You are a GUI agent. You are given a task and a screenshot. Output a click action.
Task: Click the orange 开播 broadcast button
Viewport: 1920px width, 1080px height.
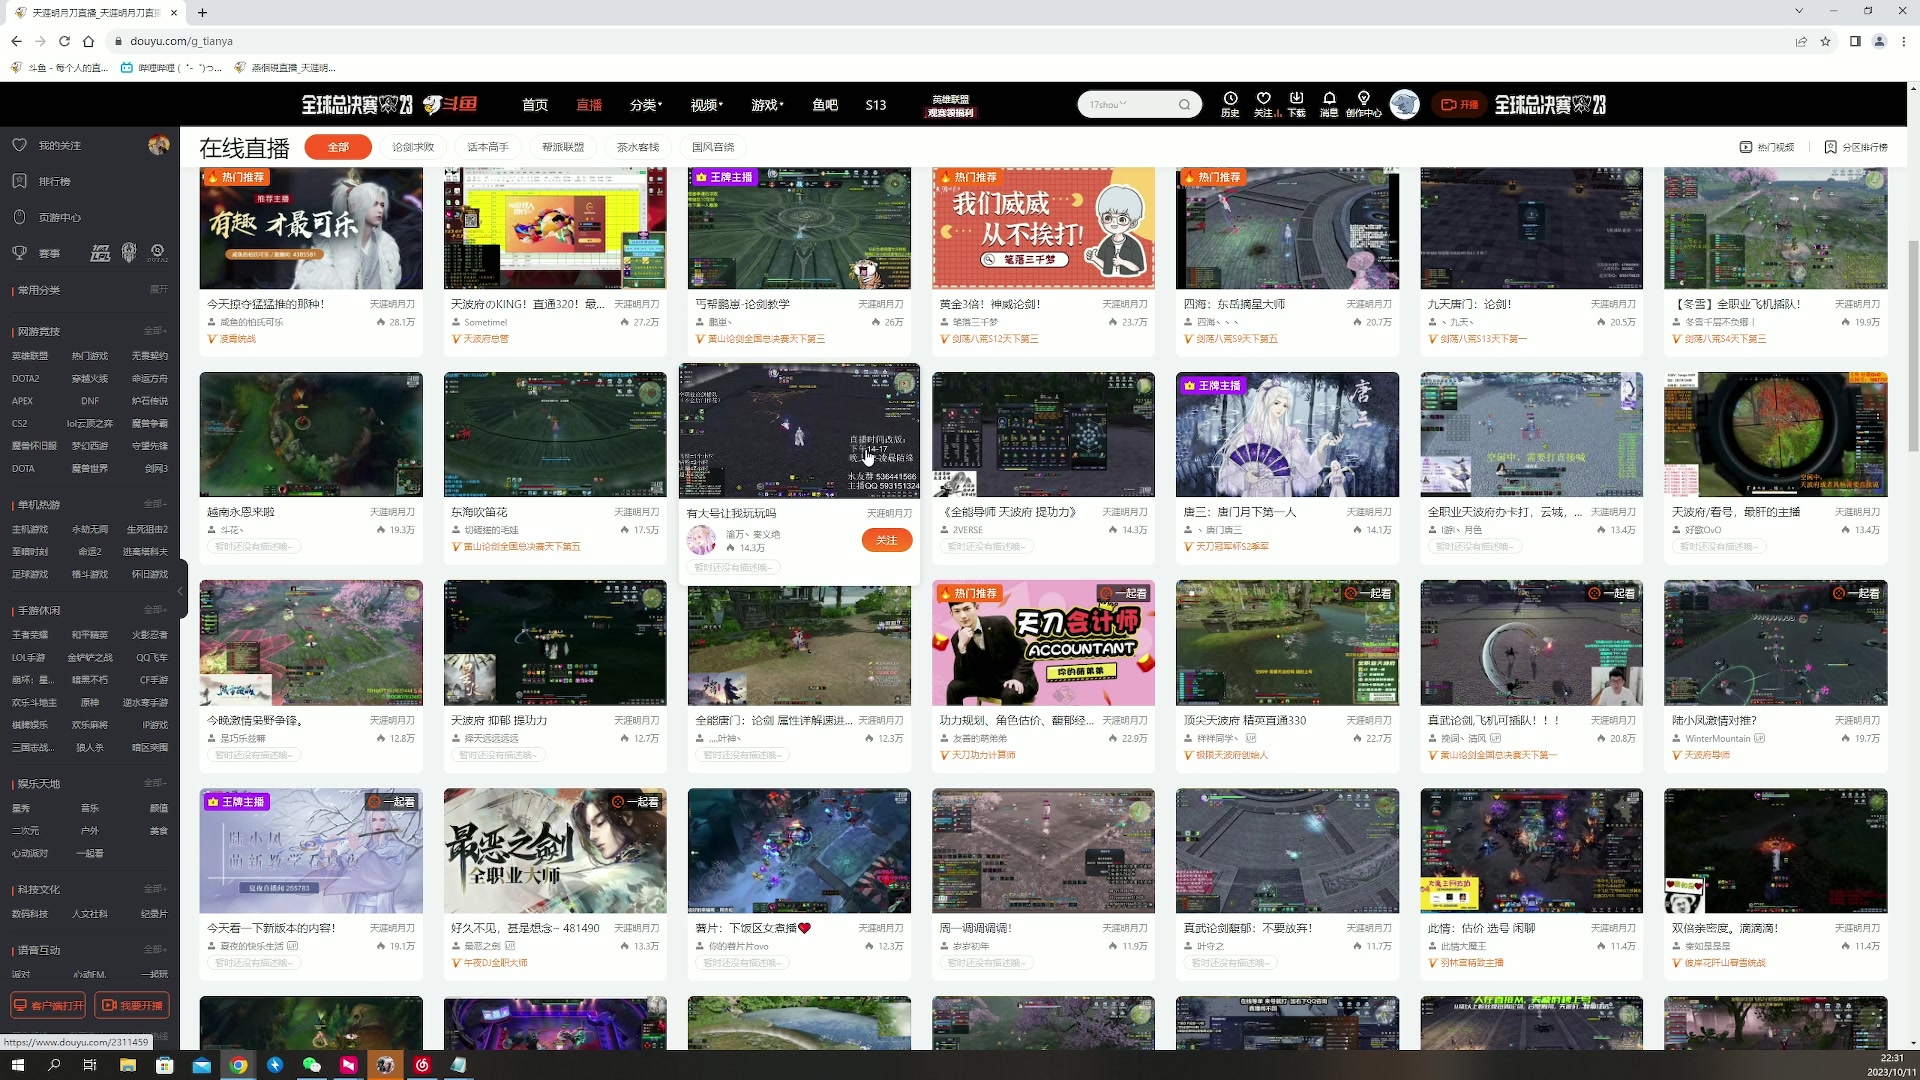click(x=1460, y=104)
